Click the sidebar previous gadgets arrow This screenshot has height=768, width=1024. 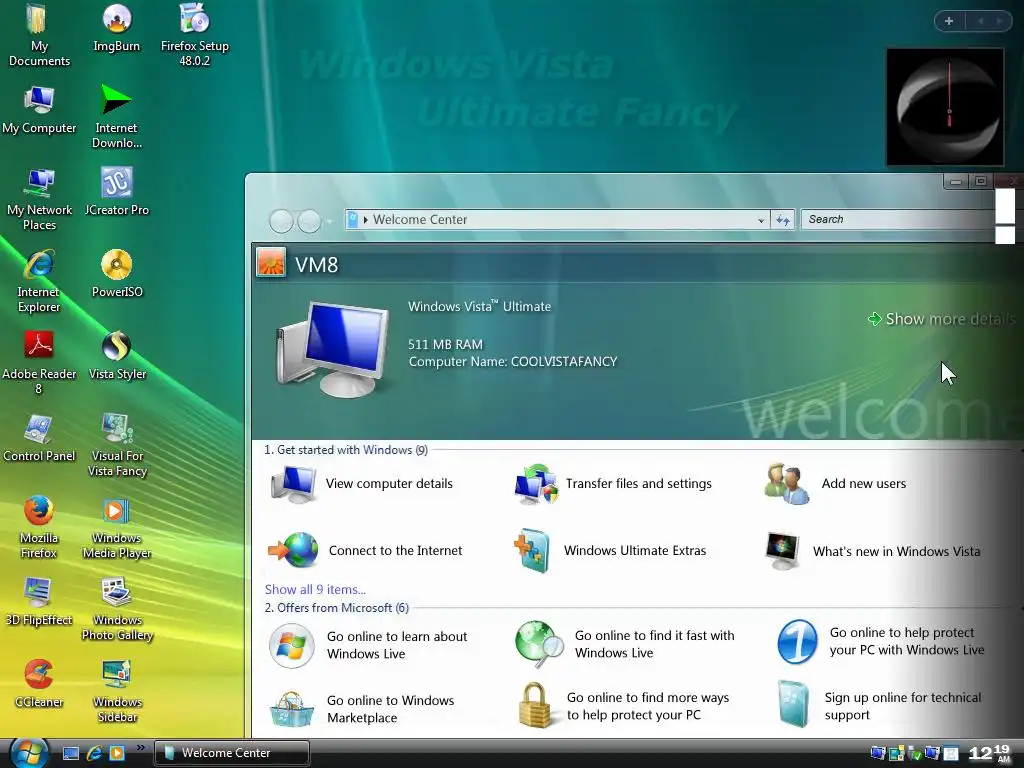980,21
